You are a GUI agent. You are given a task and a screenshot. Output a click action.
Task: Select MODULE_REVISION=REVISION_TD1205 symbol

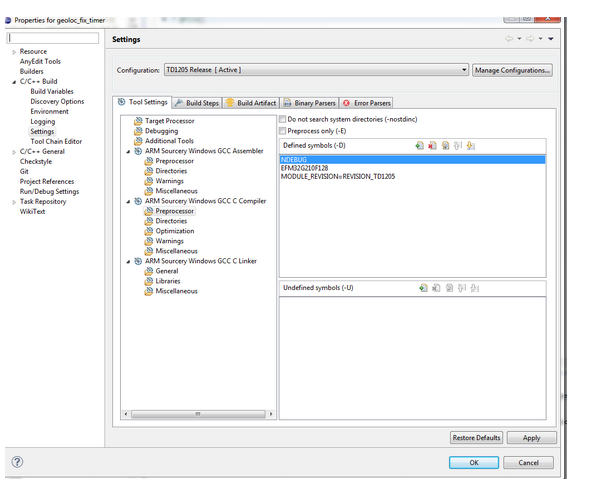[338, 176]
